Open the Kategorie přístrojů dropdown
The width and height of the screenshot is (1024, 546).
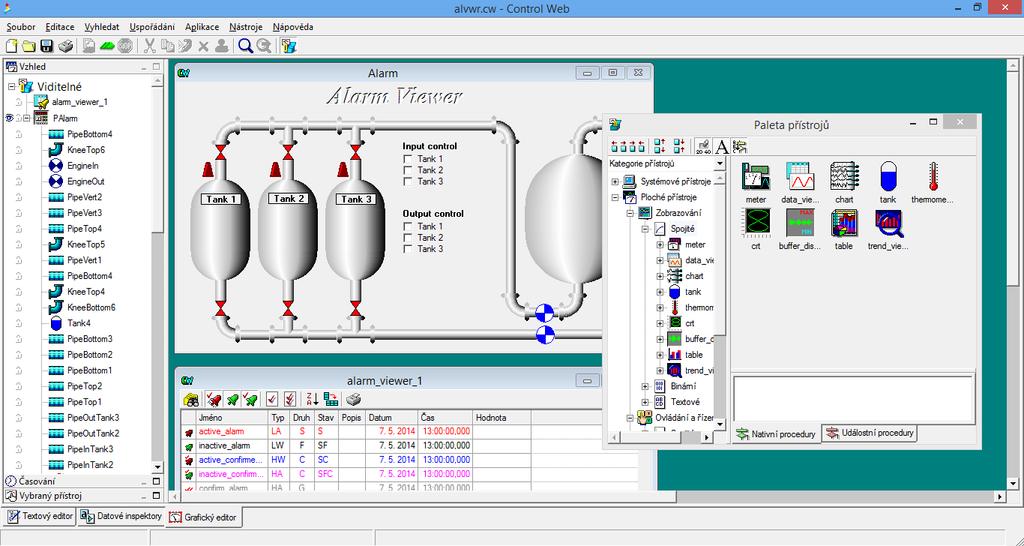(720, 164)
